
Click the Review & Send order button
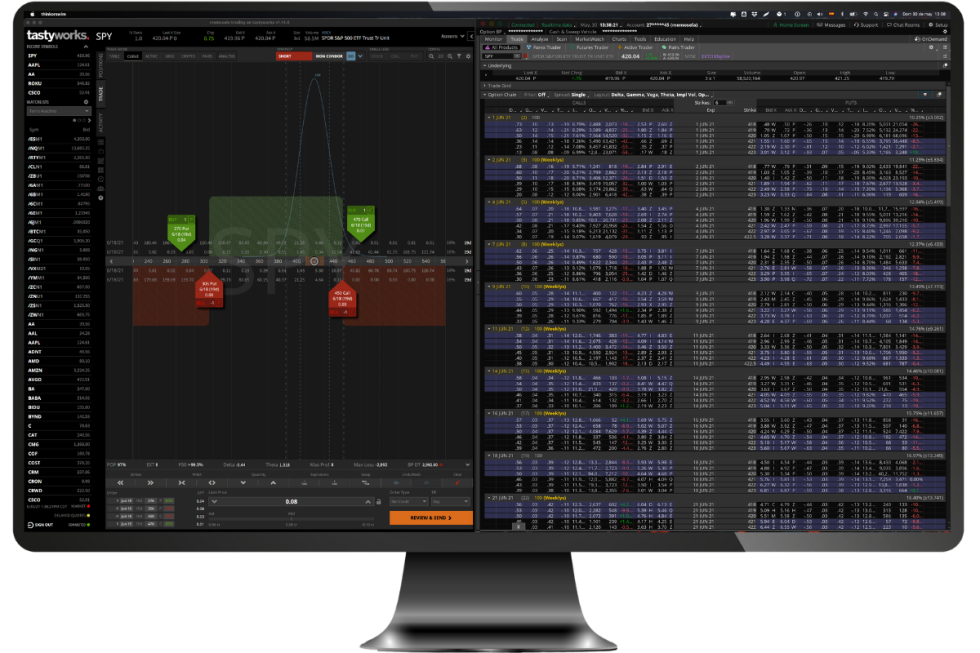point(430,518)
